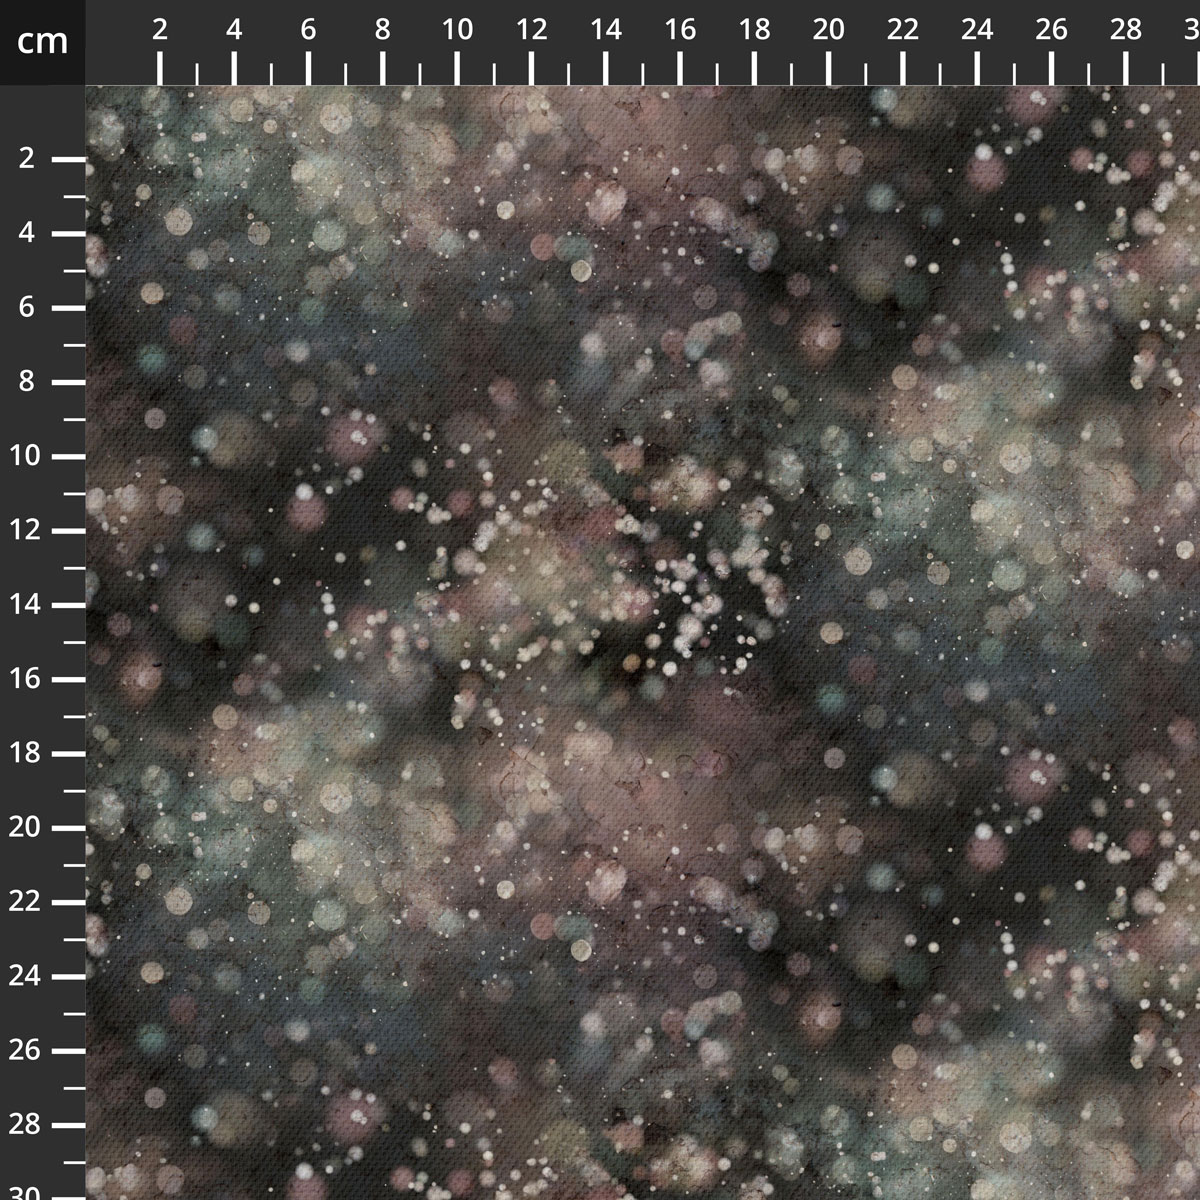Image resolution: width=1200 pixels, height=1200 pixels.
Task: Click the 24 mark on horizontal ruler
Action: (x=977, y=30)
